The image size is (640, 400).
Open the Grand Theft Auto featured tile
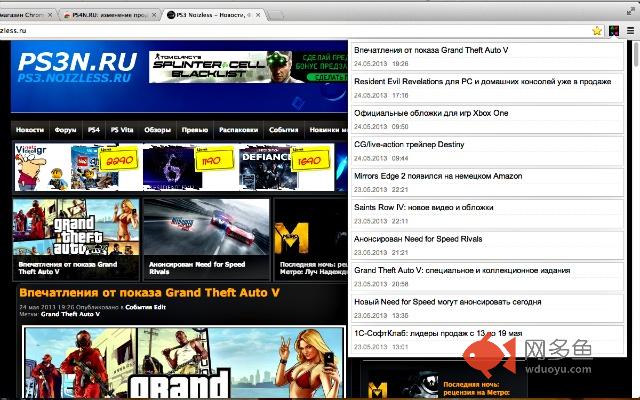coord(76,240)
